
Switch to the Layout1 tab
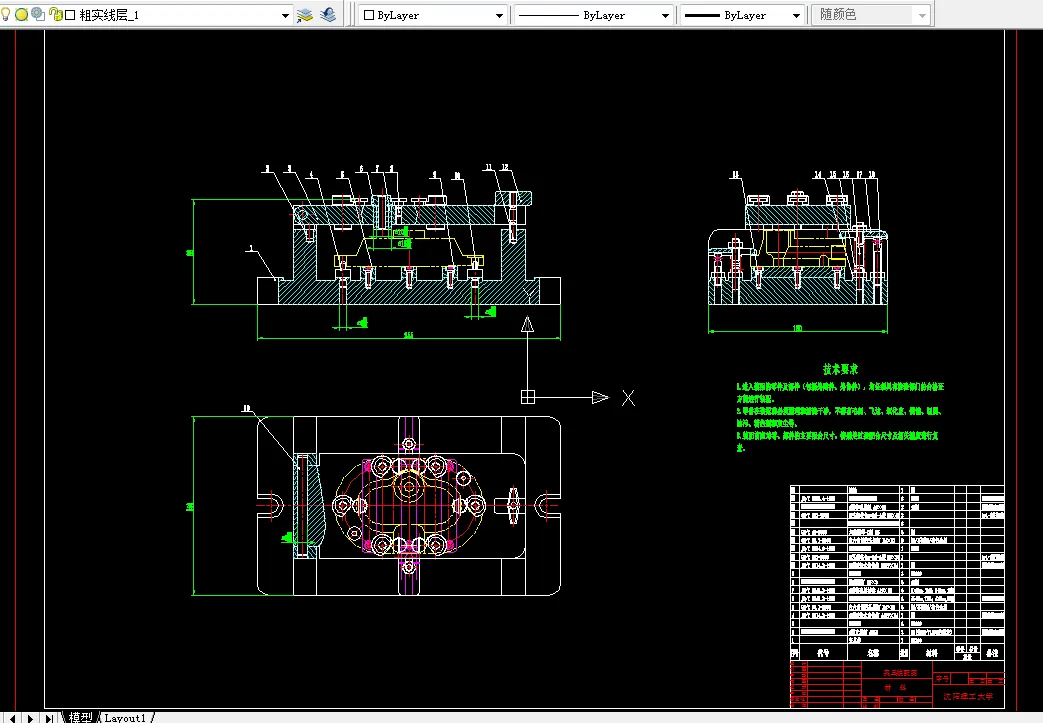126,717
